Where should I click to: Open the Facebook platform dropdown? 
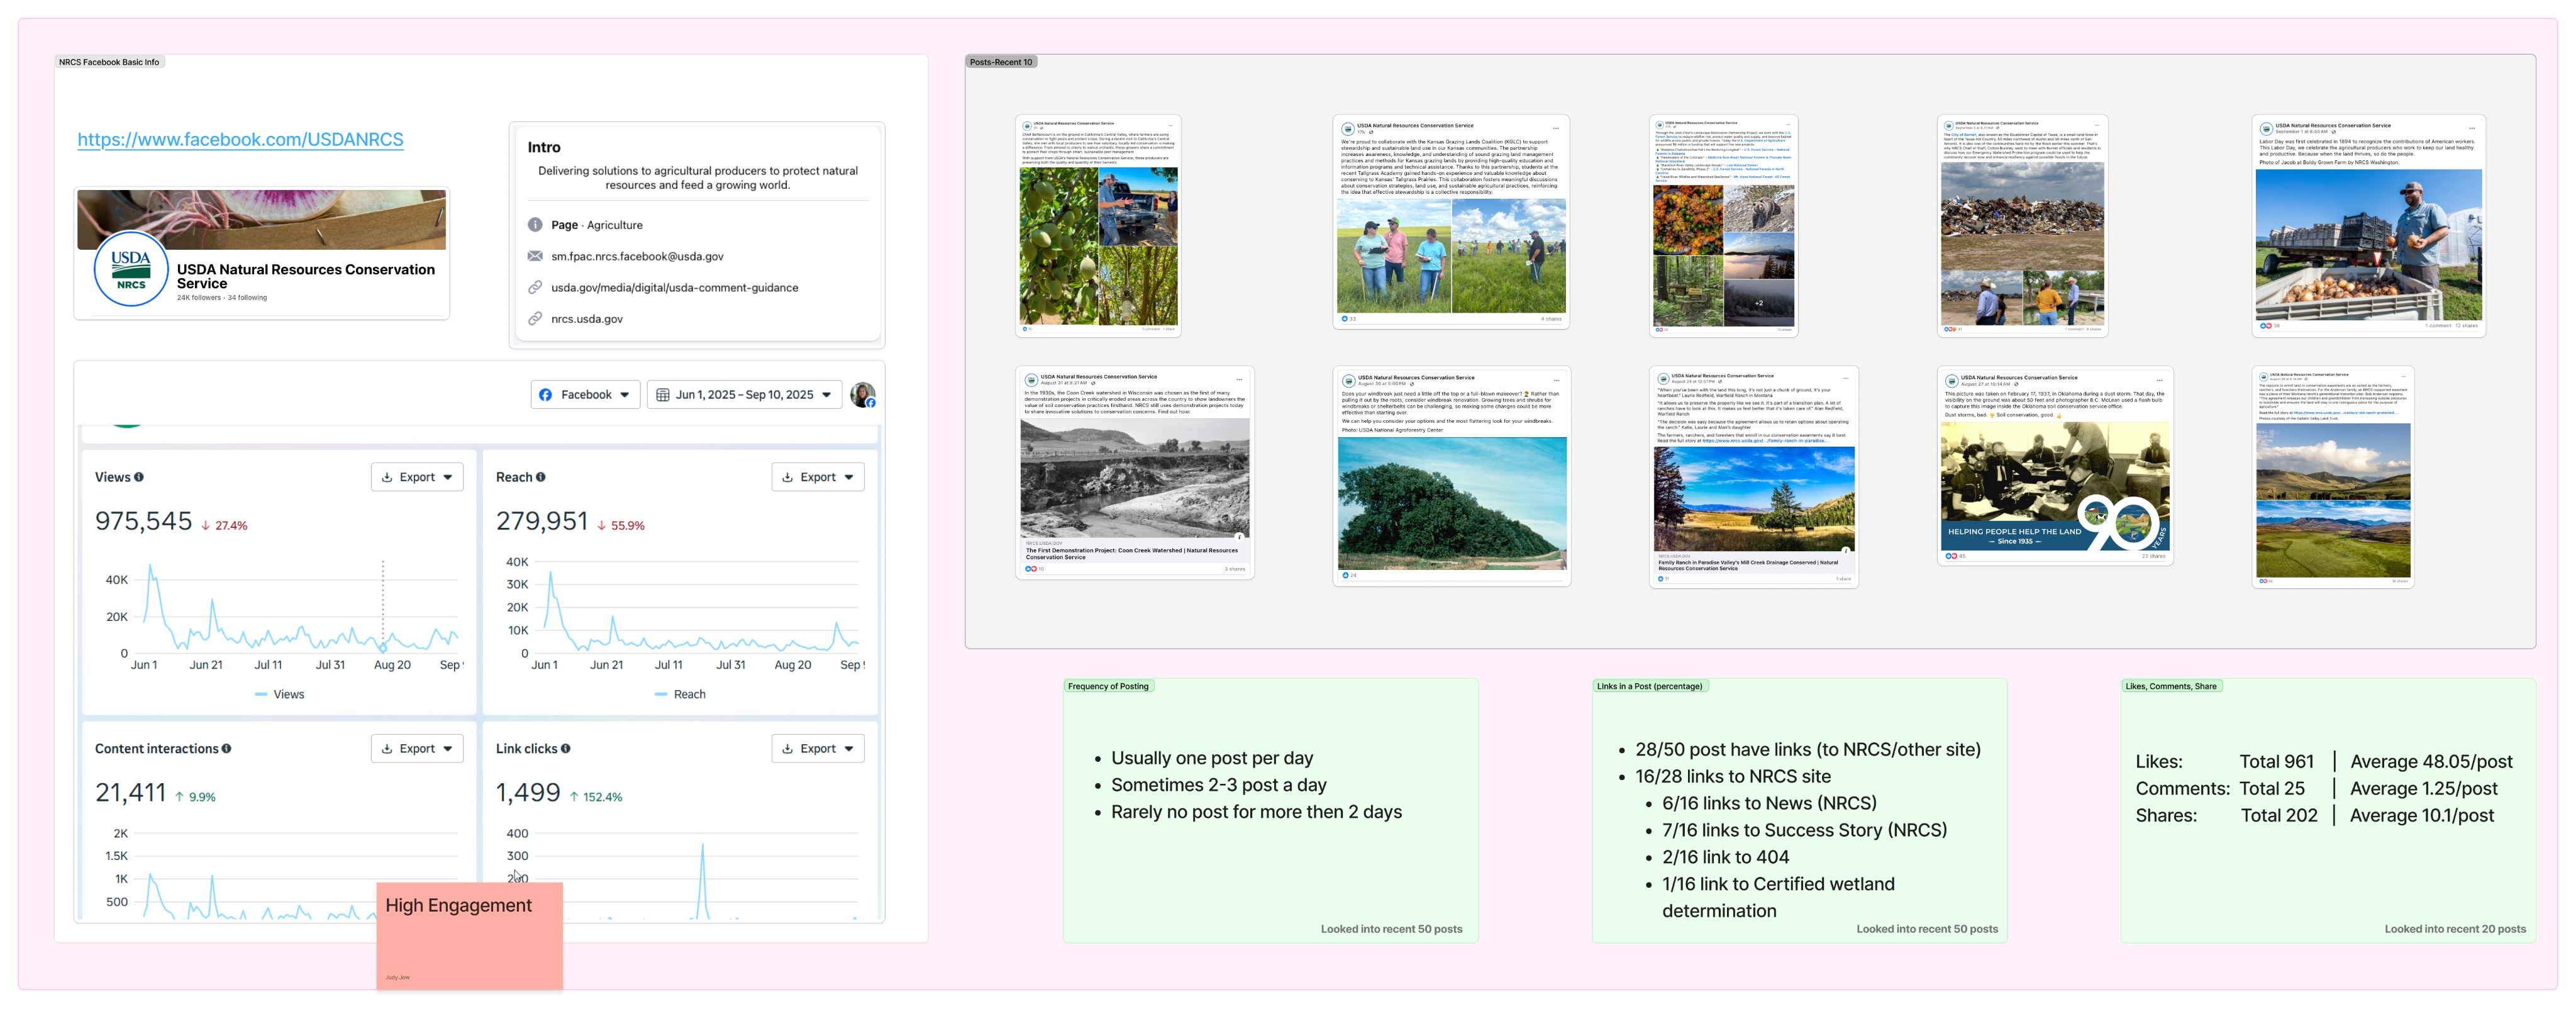coord(585,395)
